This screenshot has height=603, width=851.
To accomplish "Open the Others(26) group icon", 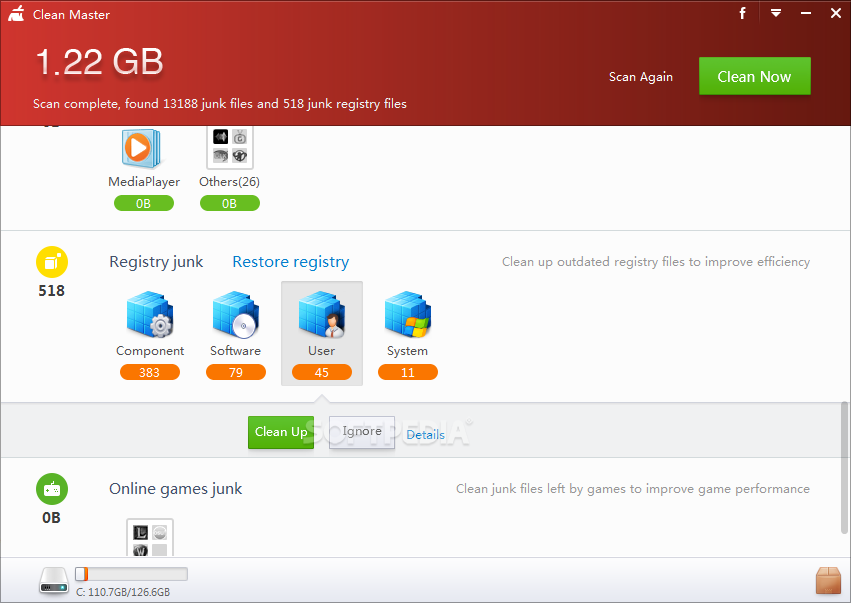I will click(x=230, y=148).
